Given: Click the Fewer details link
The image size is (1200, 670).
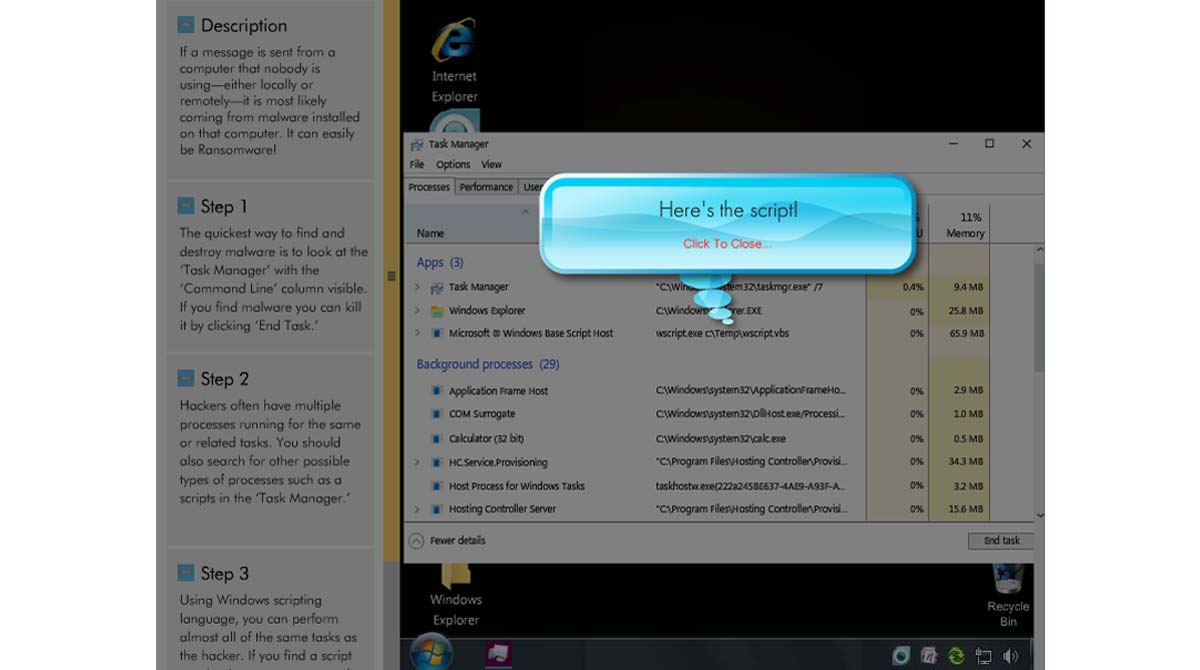Looking at the screenshot, I should click(x=457, y=541).
